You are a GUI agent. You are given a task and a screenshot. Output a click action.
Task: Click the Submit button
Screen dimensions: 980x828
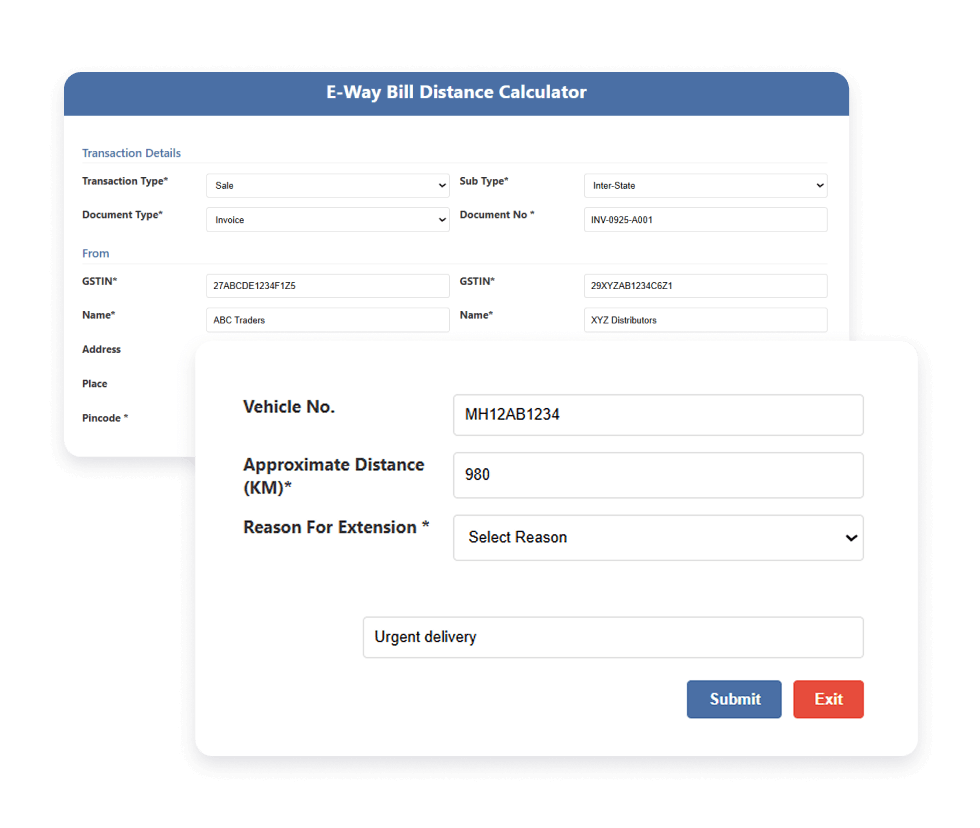tap(734, 699)
